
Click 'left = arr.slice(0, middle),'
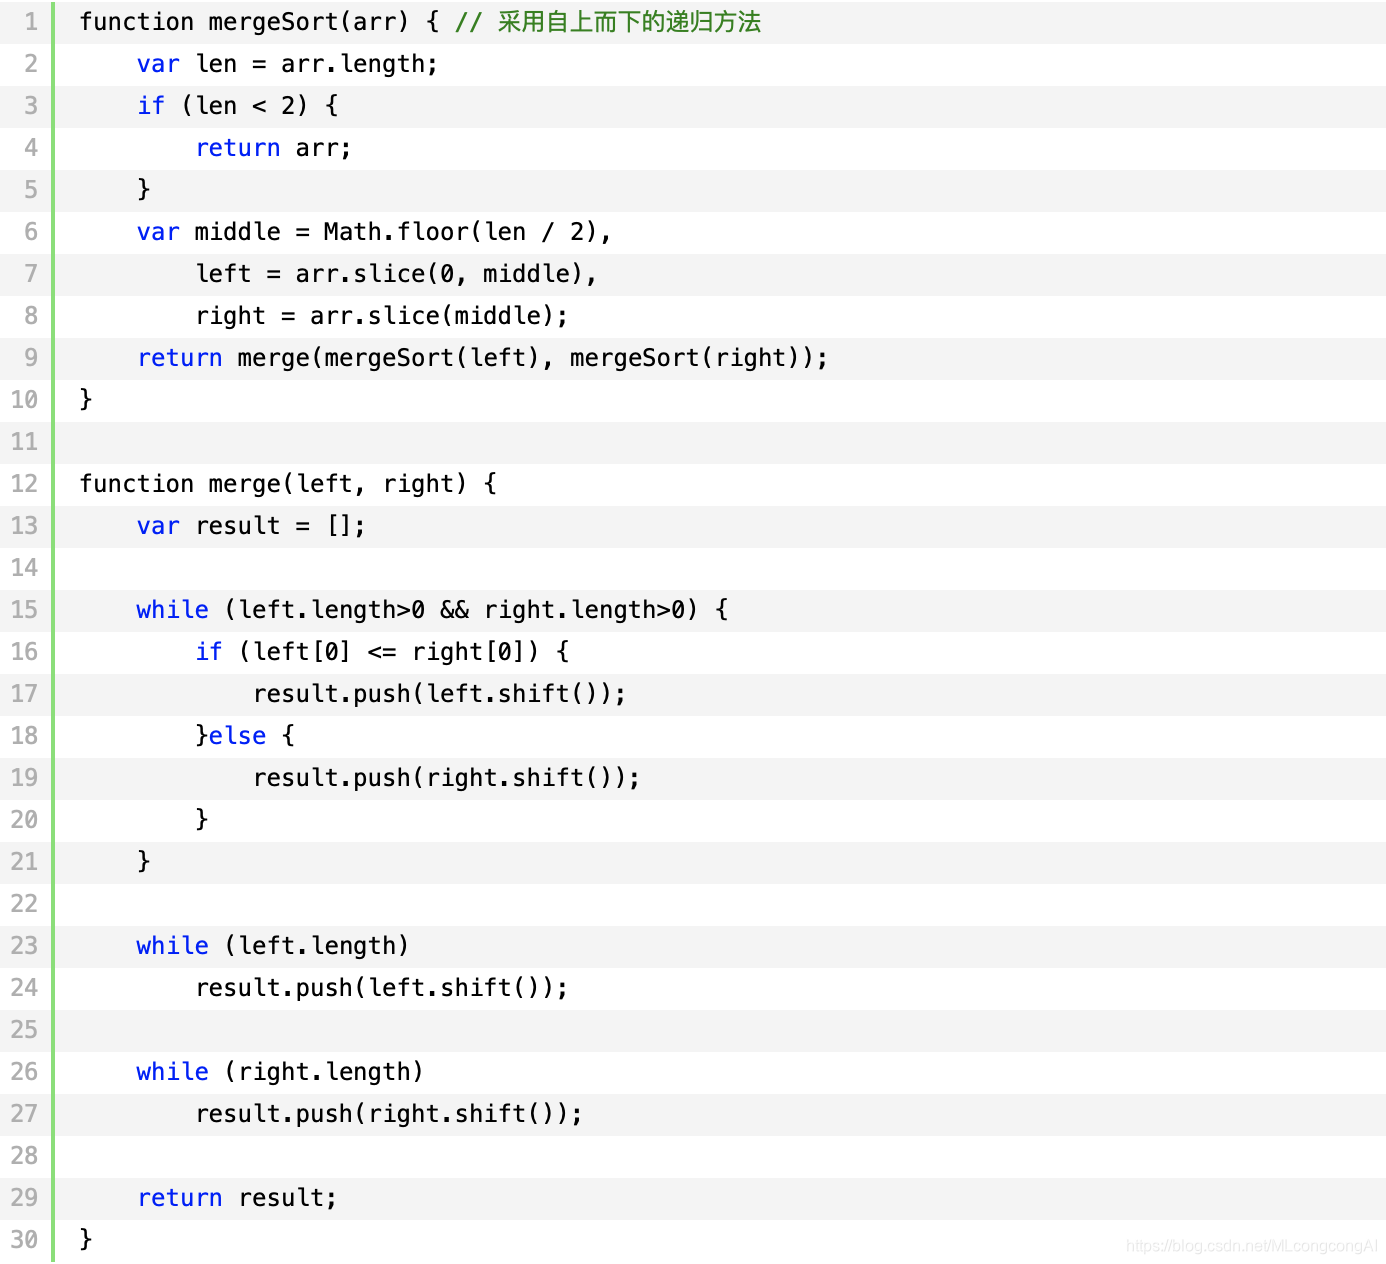point(396,274)
